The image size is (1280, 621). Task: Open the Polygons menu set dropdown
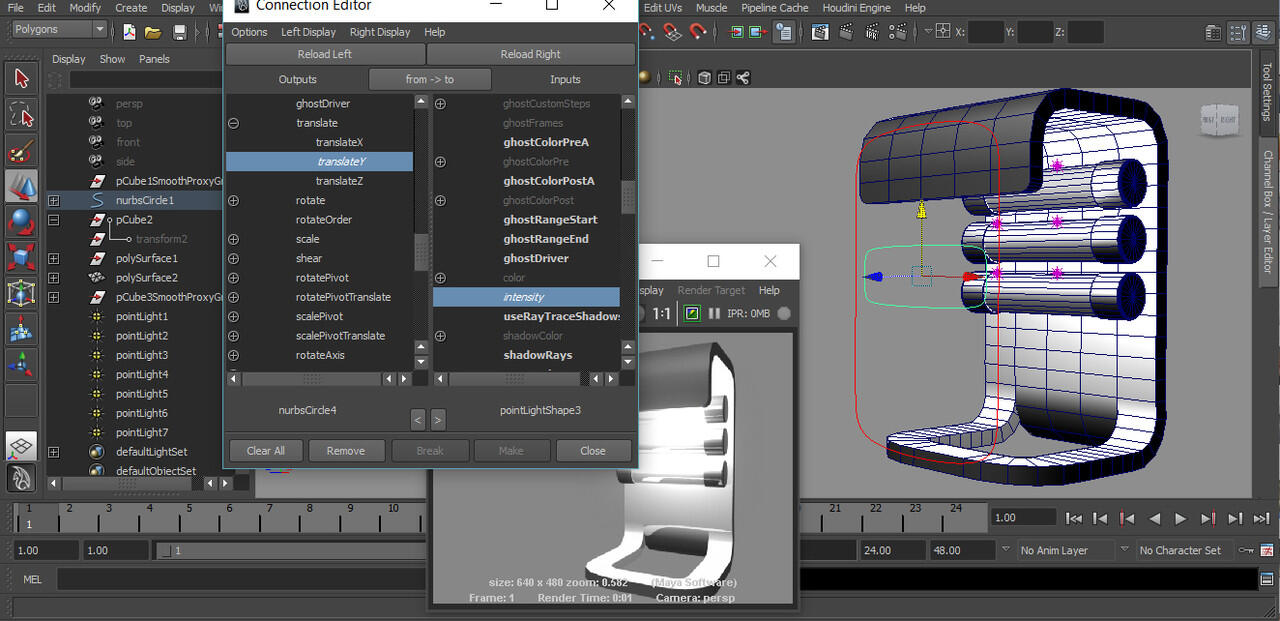[58, 30]
